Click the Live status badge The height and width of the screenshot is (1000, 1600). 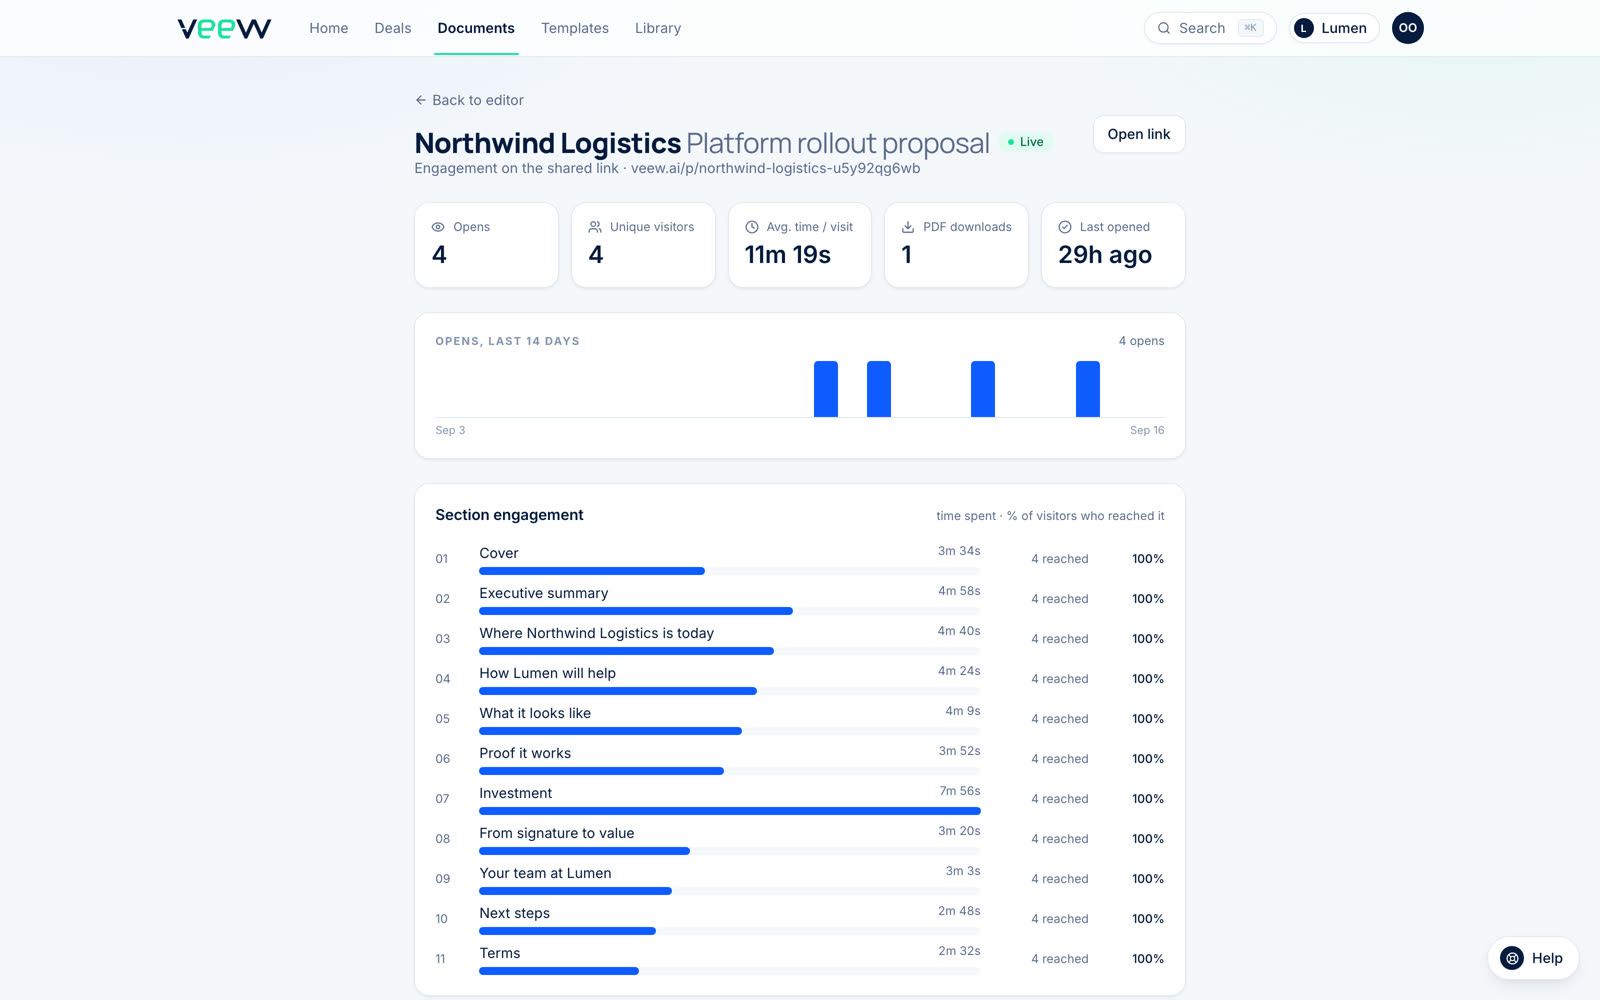click(x=1026, y=142)
